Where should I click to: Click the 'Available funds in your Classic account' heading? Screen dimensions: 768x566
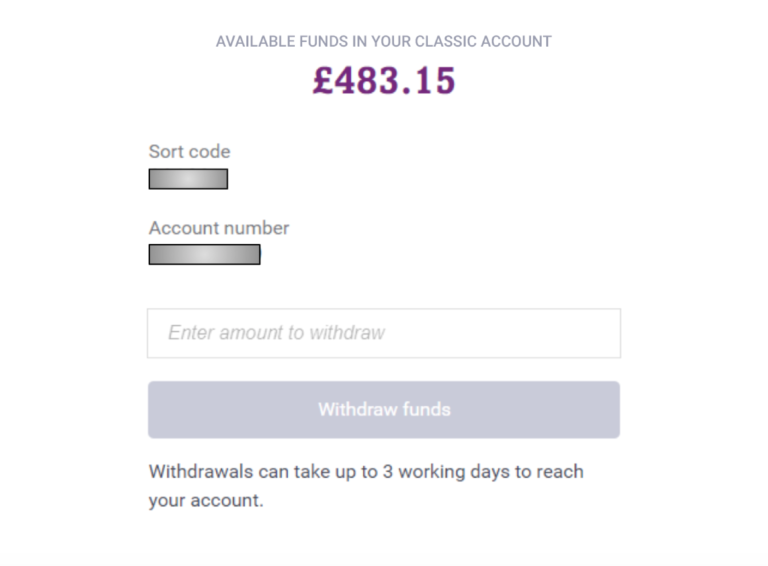(x=384, y=42)
